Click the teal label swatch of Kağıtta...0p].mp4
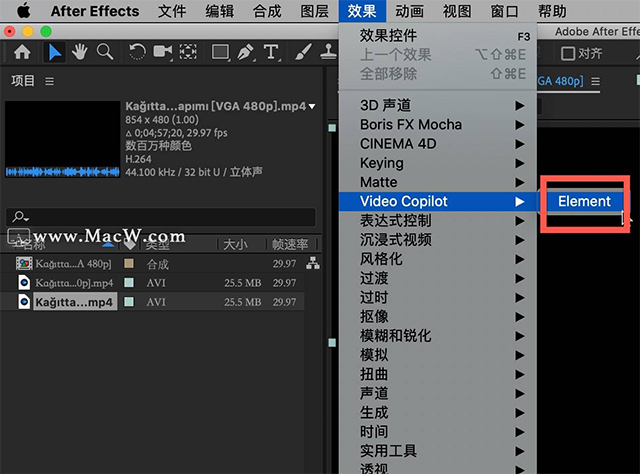The height and width of the screenshot is (474, 640). (x=129, y=283)
